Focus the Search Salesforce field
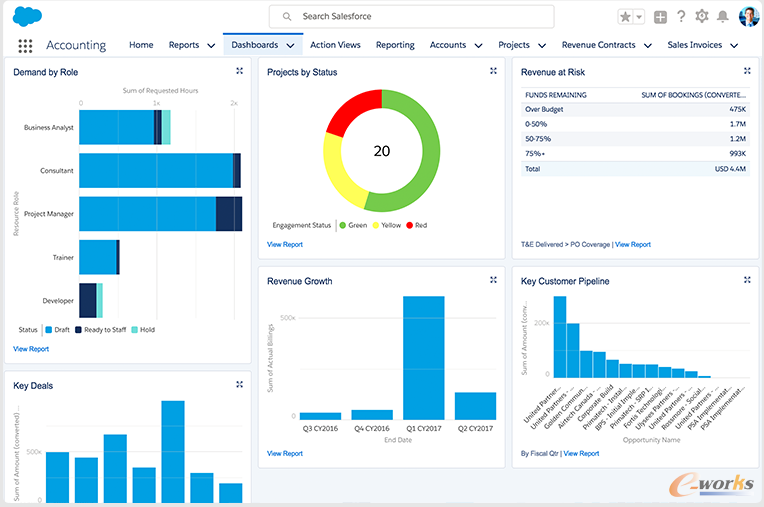This screenshot has height=507, width=764. pyautogui.click(x=412, y=17)
